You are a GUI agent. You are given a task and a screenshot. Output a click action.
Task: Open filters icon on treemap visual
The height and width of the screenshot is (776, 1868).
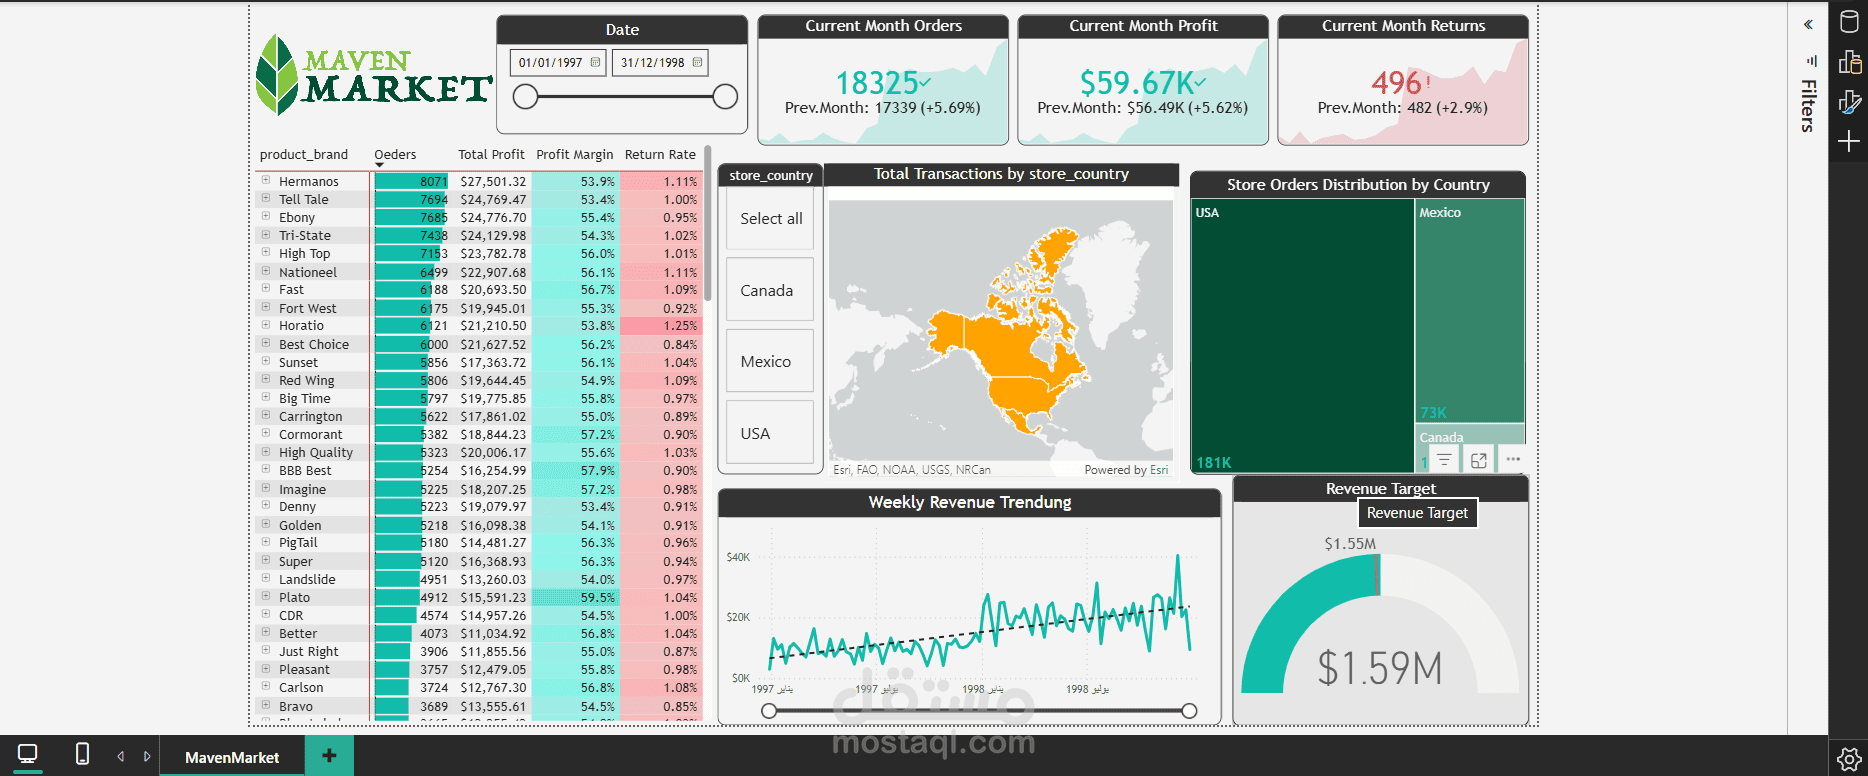tap(1444, 460)
